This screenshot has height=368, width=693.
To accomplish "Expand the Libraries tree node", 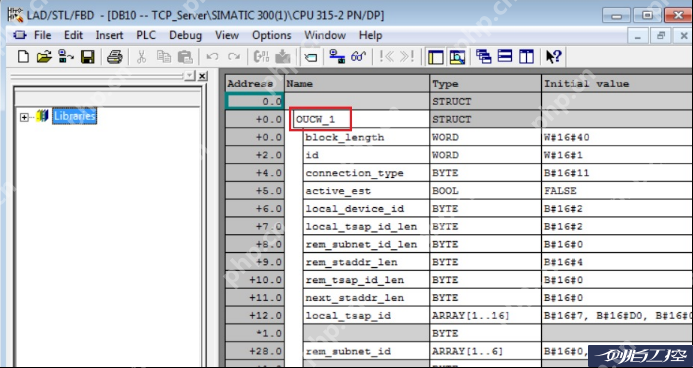I will tap(24, 117).
